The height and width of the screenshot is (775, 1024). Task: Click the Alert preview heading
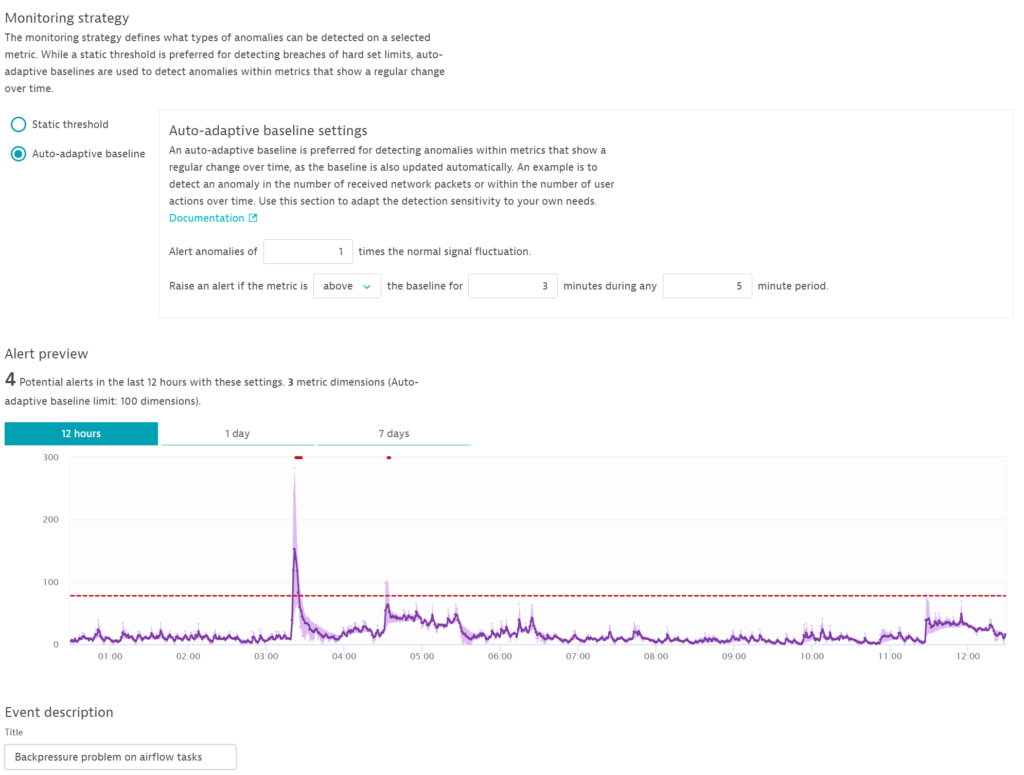point(46,354)
